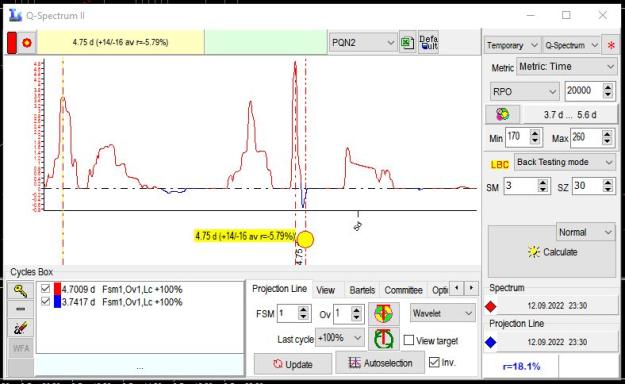Screen dimensions: 625x384
Task: Click the red bar button in top toolbar
Action: tap(12, 43)
